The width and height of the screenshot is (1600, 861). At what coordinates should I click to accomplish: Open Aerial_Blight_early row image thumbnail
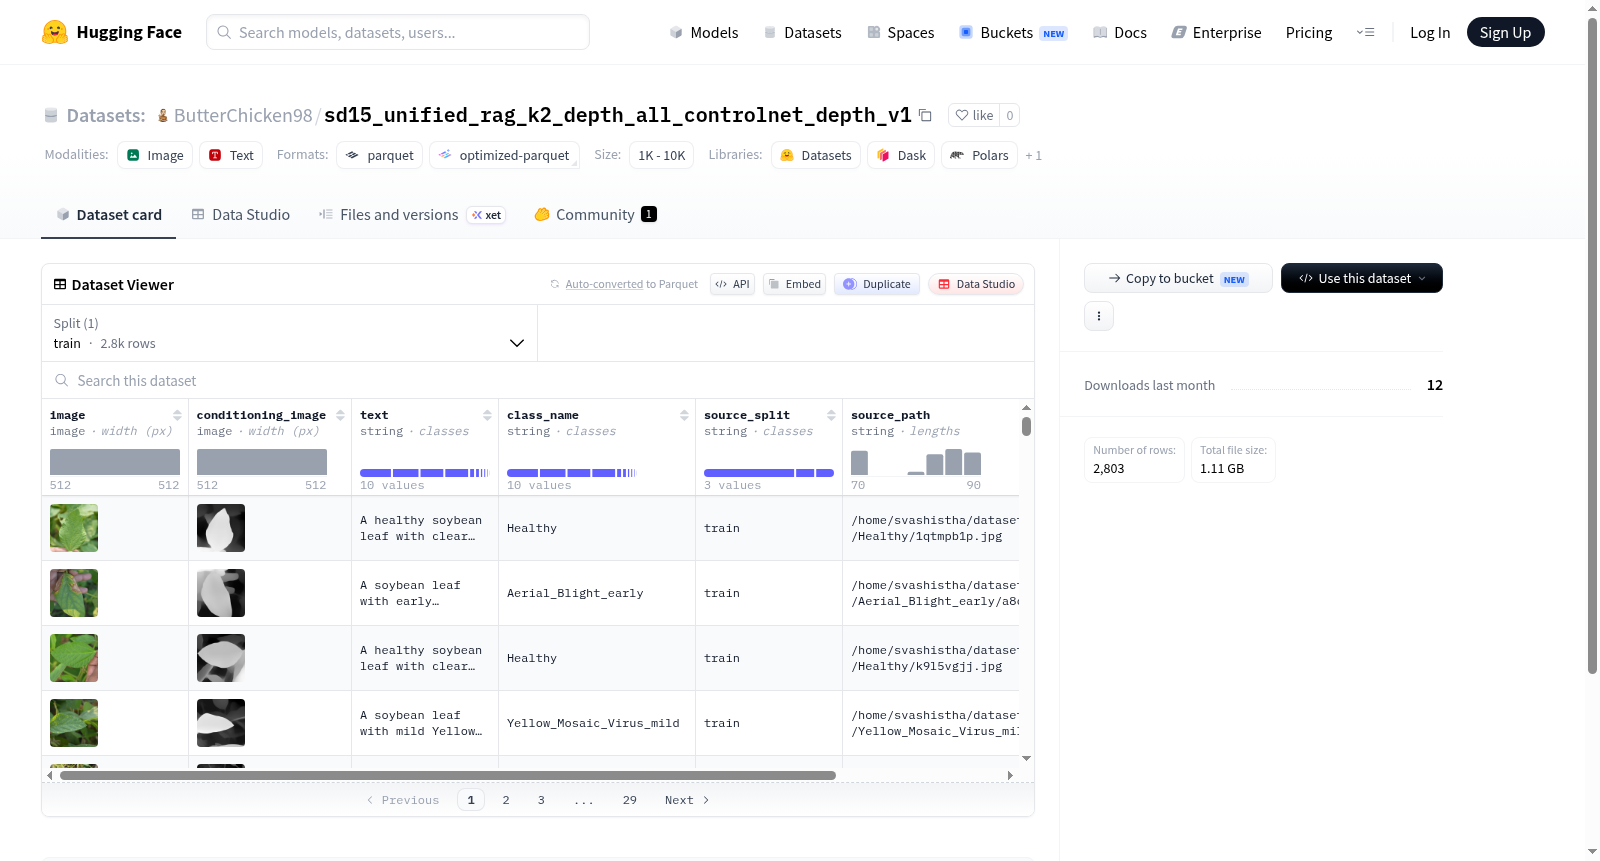[x=74, y=593]
